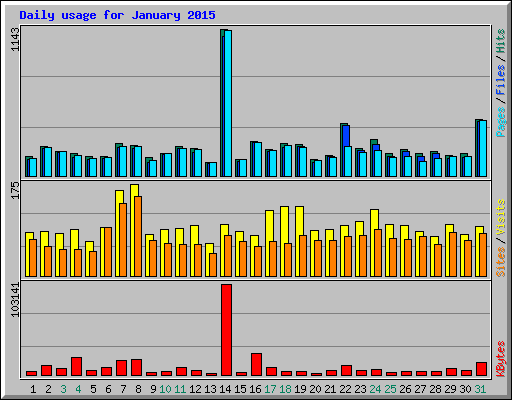The height and width of the screenshot is (400, 512).
Task: Select day label 27 on the axis
Action: click(420, 389)
